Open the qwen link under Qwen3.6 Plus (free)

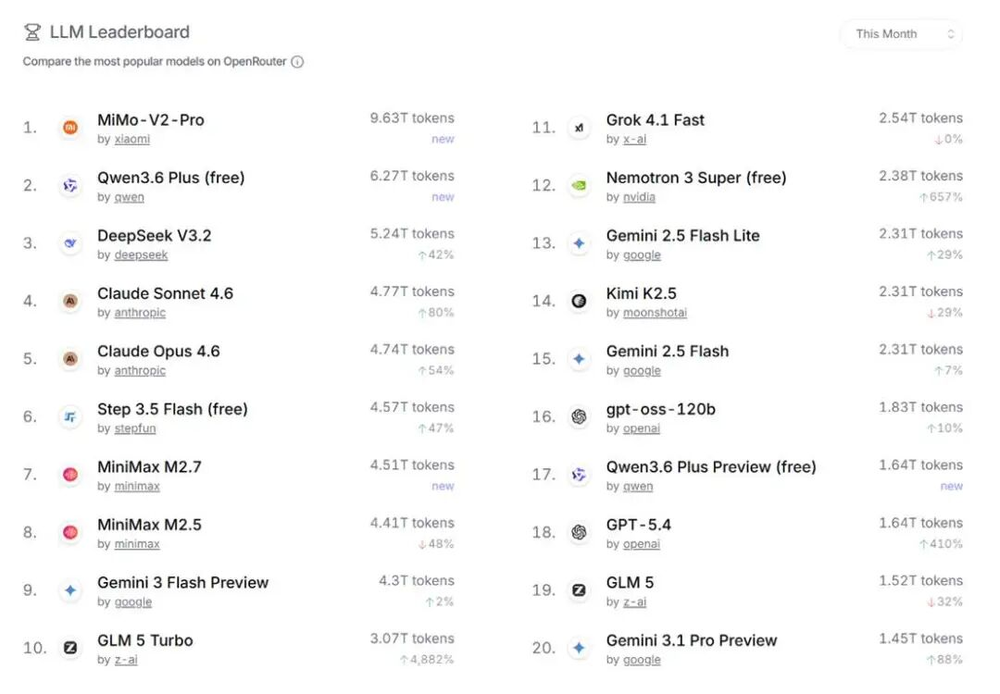[x=129, y=197]
